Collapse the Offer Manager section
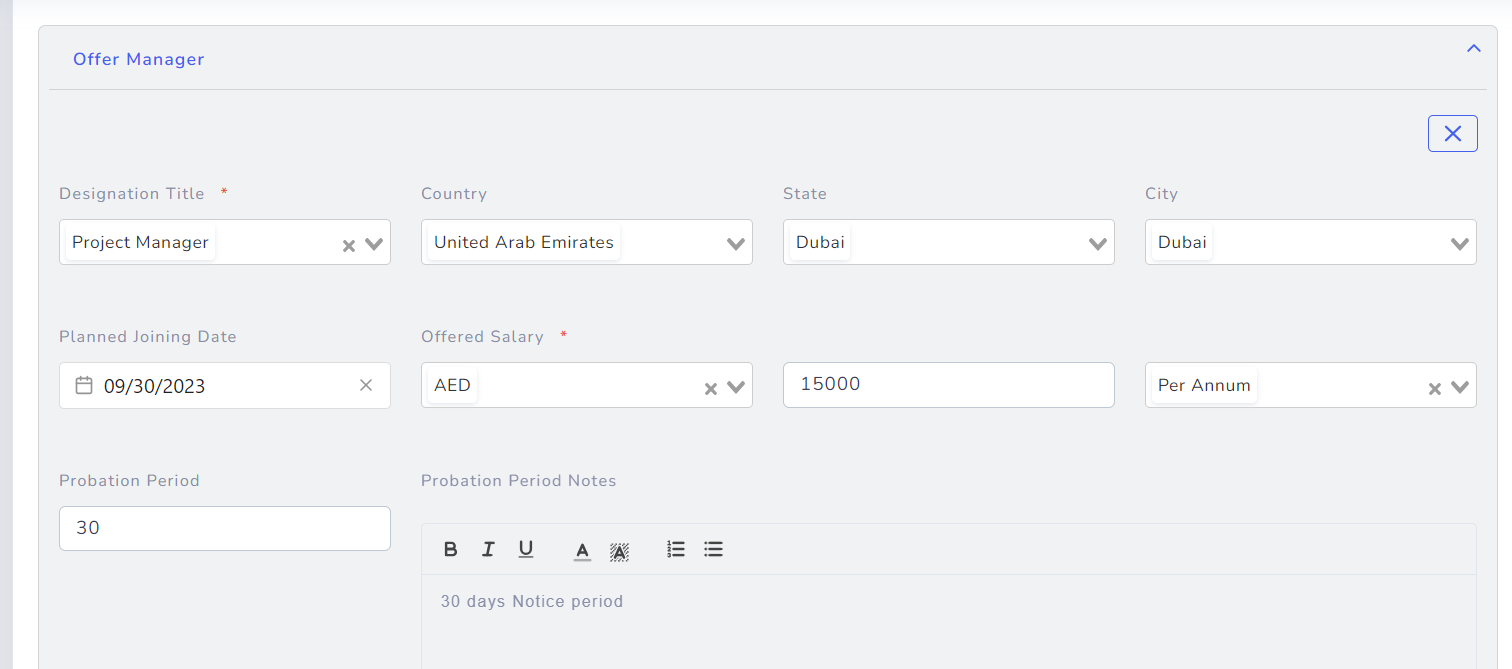This screenshot has width=1512, height=669. (1473, 48)
